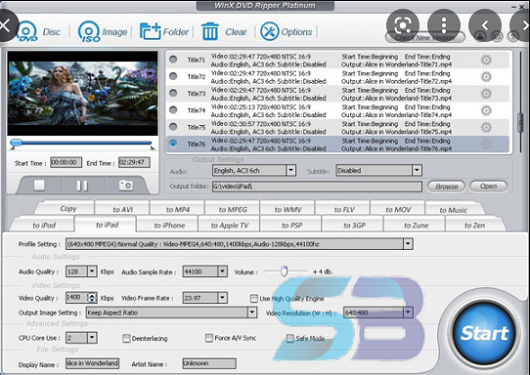
Task: Select the Title71 radio button
Action: click(173, 59)
